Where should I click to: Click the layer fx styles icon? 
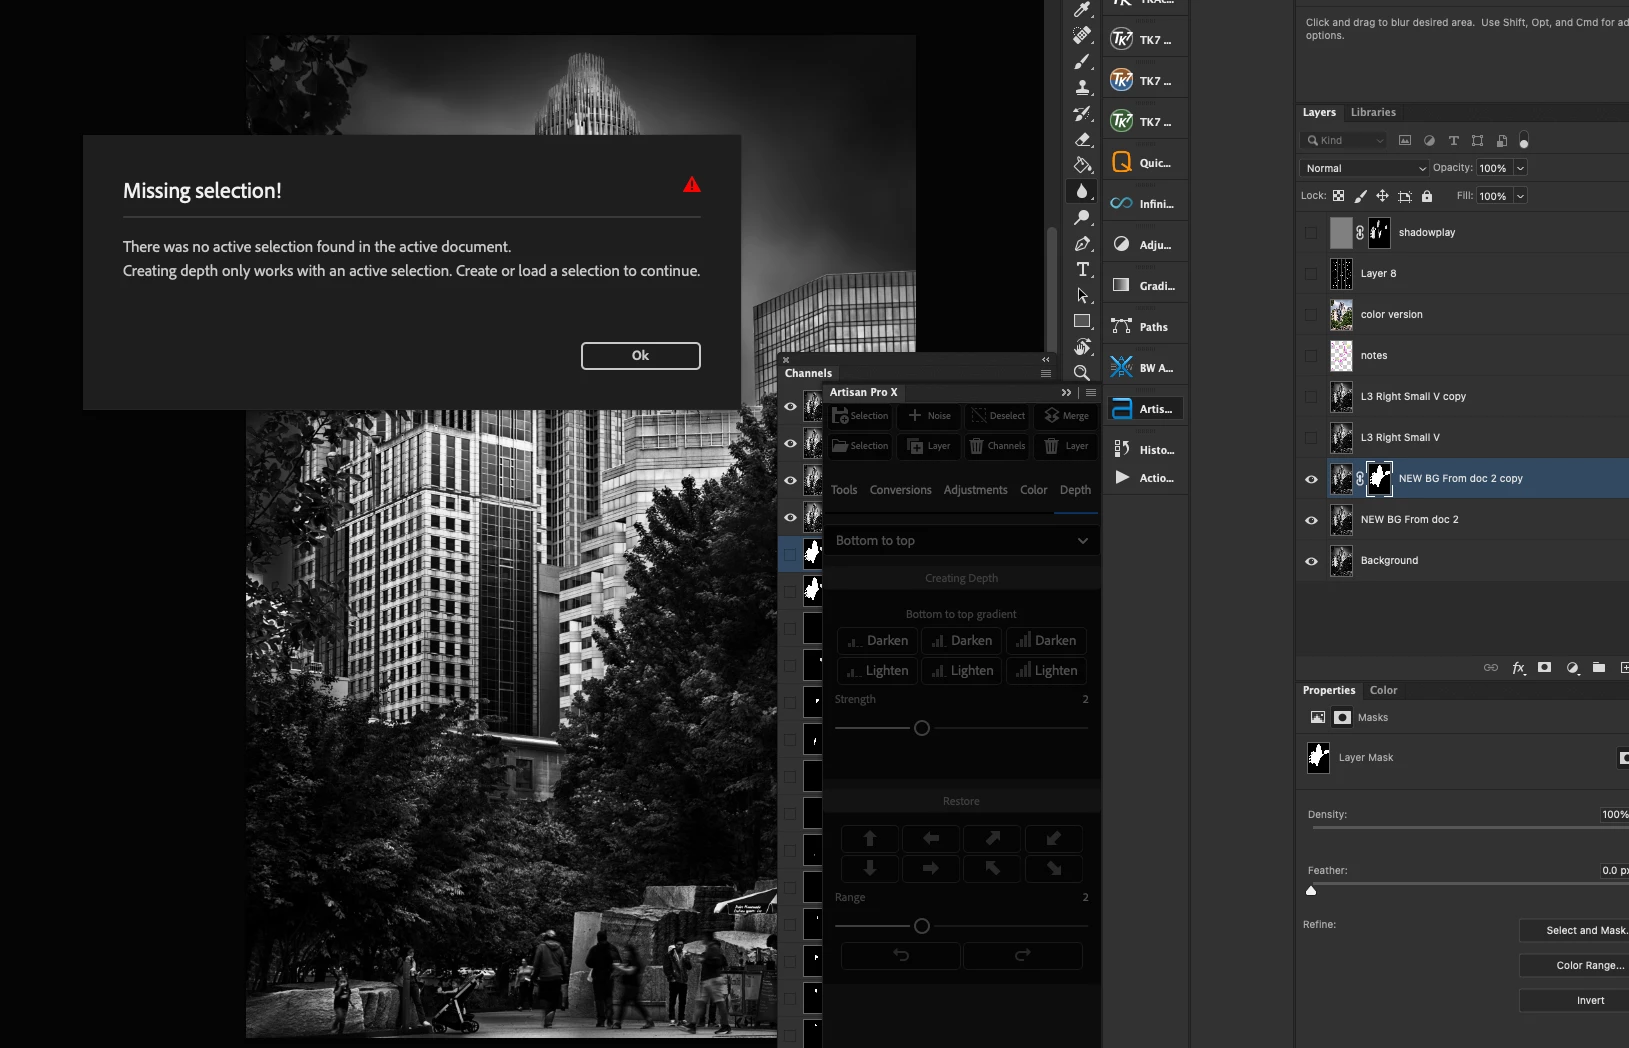point(1518,668)
